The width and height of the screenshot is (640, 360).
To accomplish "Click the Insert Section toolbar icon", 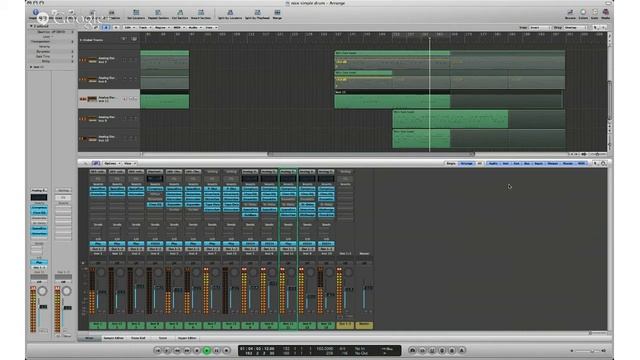I will 201,14.
